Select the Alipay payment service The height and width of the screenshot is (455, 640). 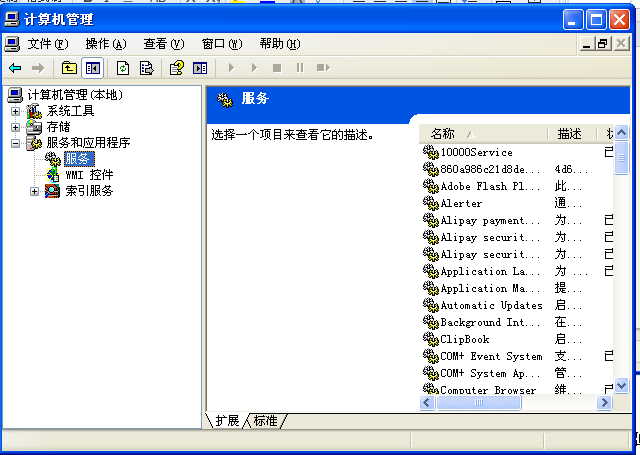coord(490,220)
